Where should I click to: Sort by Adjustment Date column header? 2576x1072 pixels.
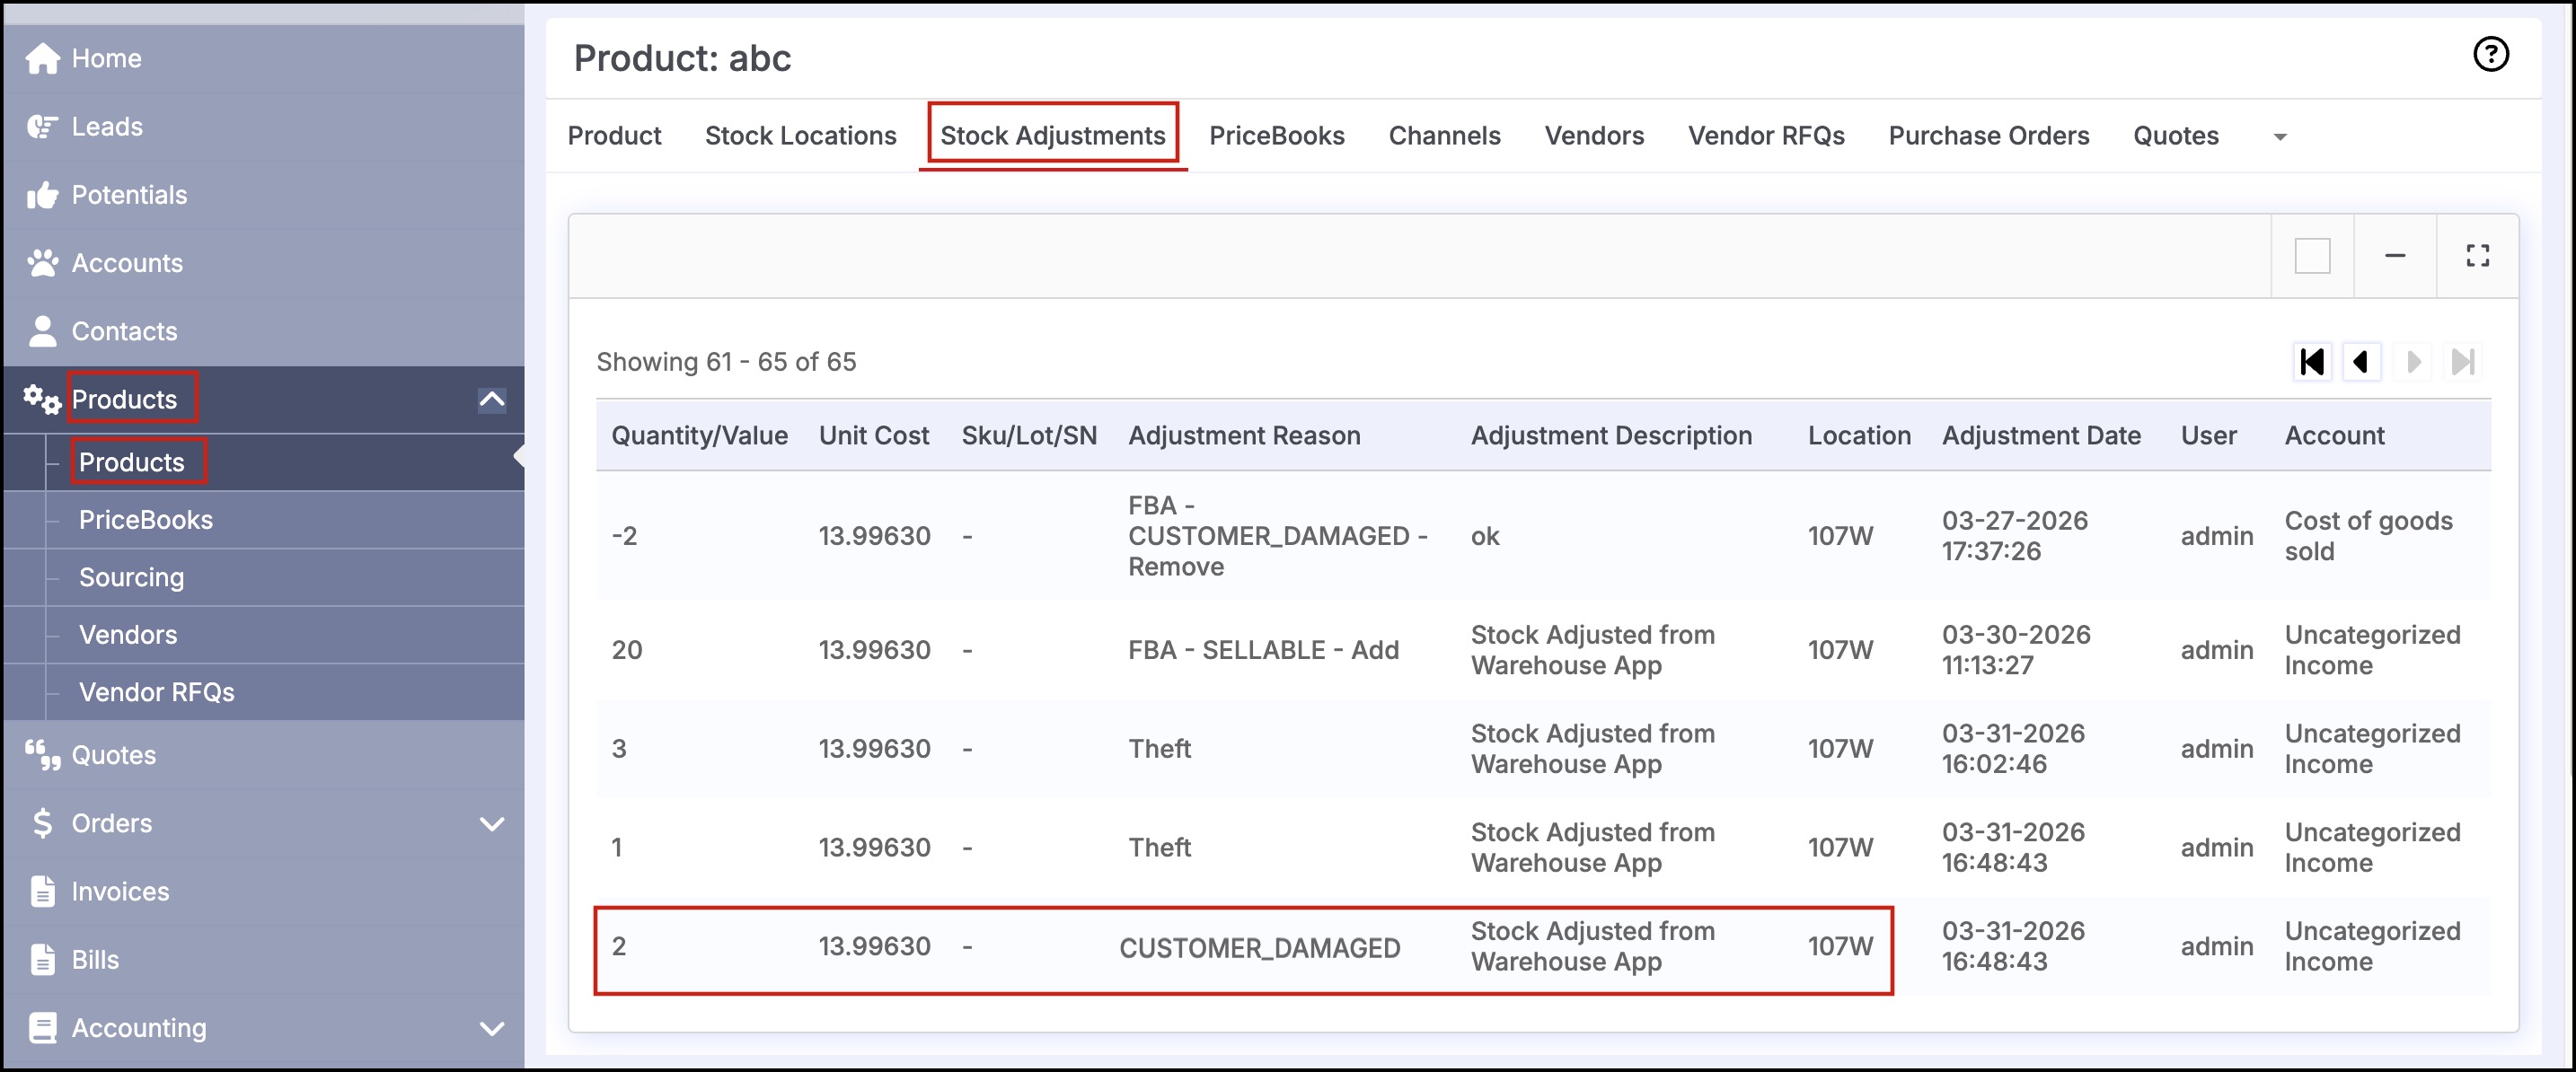[2040, 435]
